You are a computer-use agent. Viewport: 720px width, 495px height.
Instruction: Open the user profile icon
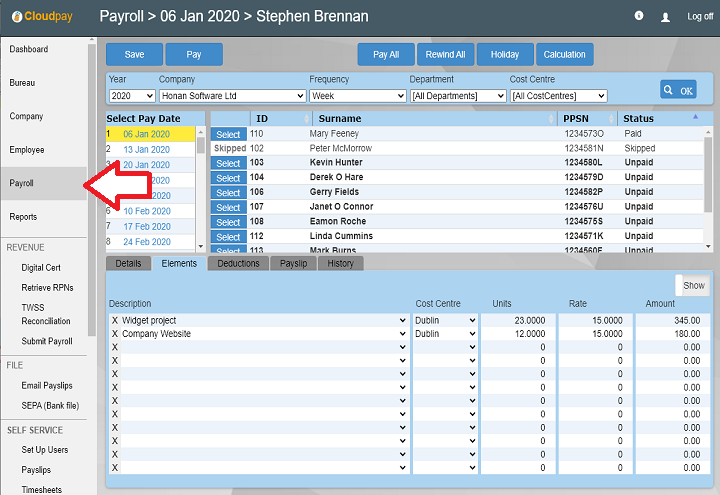[666, 17]
